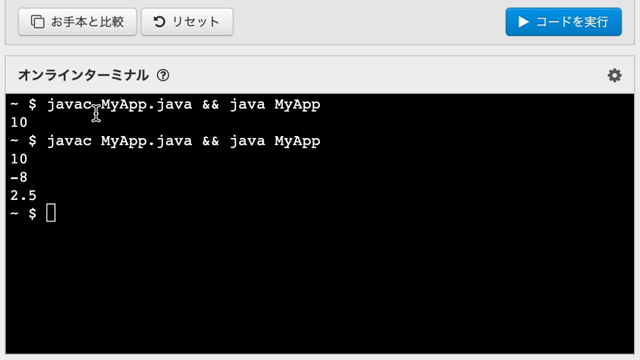The height and width of the screenshot is (360, 640).
Task: Click the output value 2.5
Action: point(23,196)
